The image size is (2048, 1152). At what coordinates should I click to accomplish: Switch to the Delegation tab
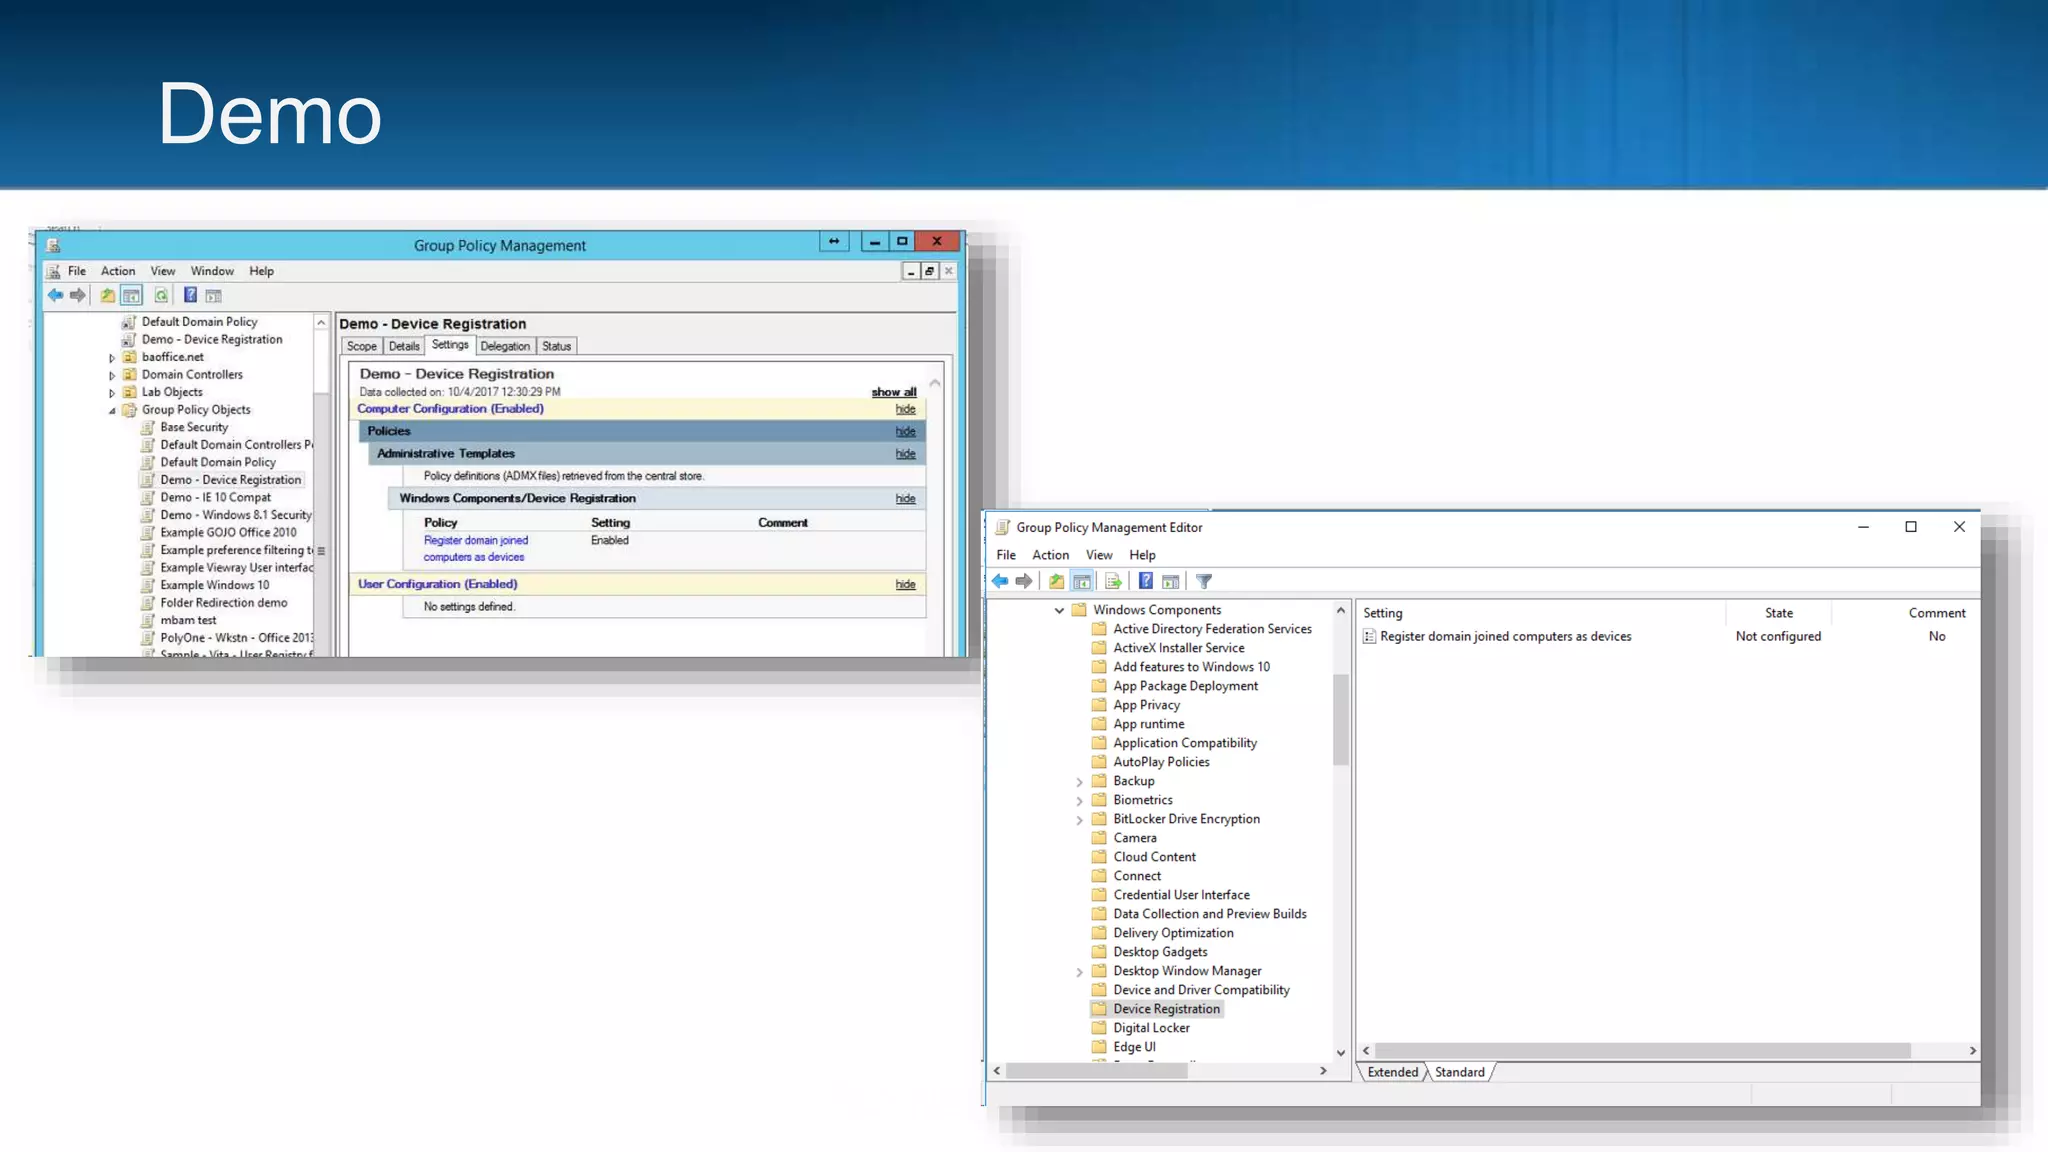point(505,346)
